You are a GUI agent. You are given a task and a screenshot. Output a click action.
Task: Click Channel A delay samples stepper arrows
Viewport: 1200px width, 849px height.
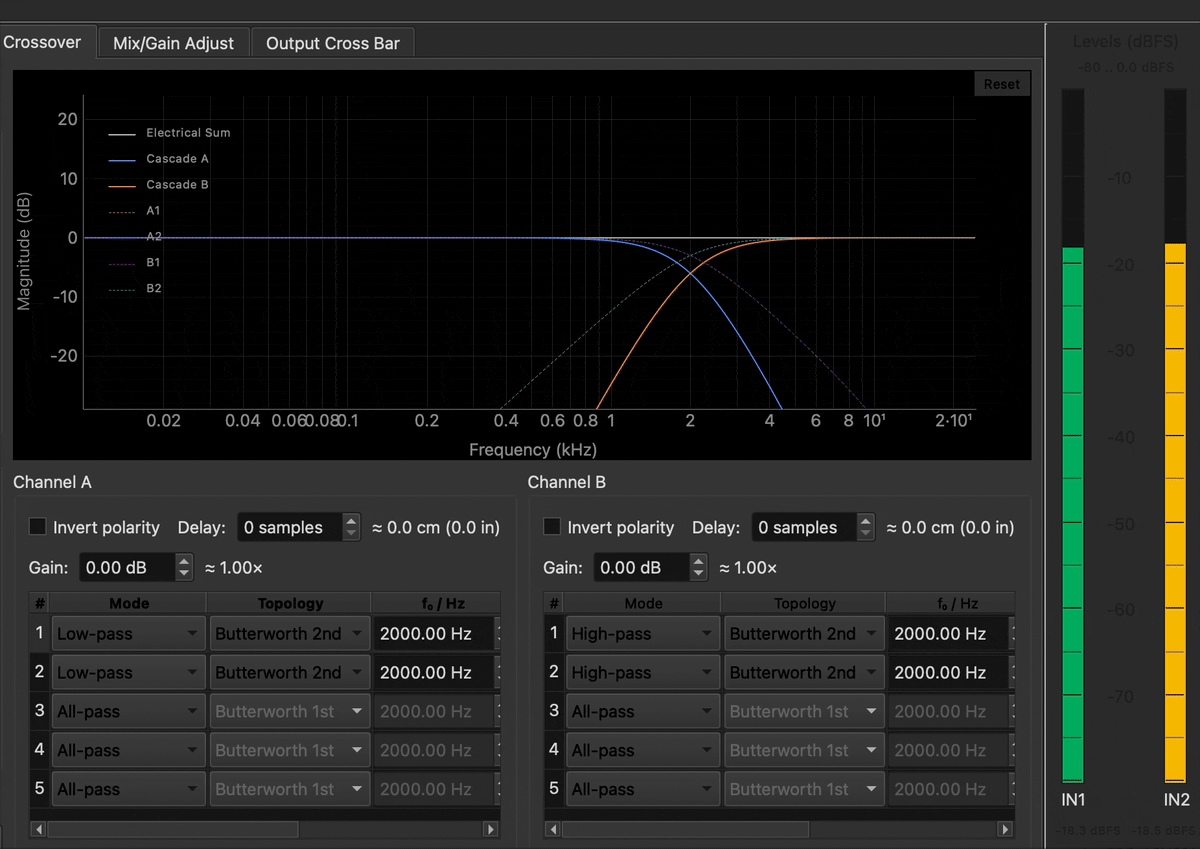pyautogui.click(x=350, y=527)
